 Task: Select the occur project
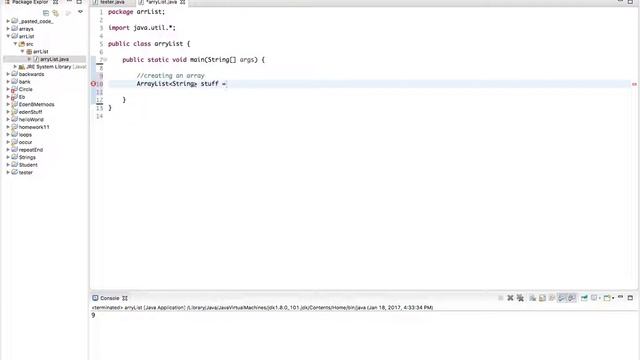click(25, 142)
